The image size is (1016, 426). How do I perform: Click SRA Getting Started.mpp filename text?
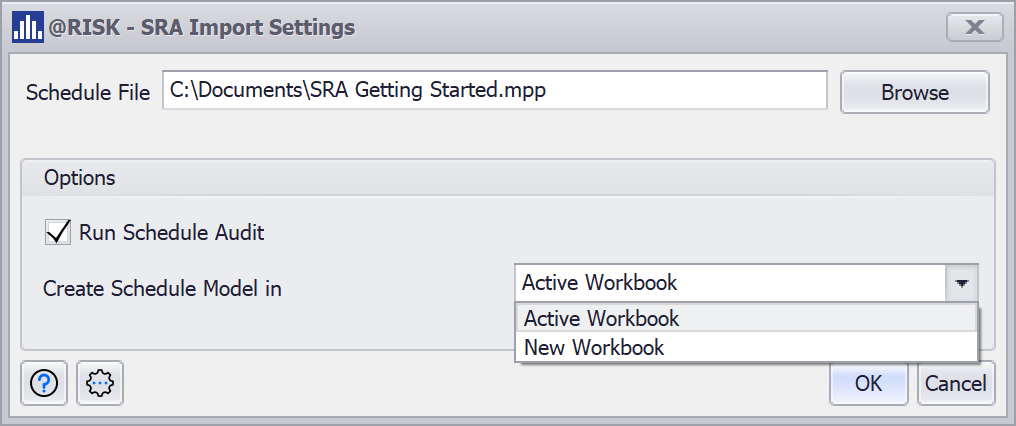click(428, 90)
